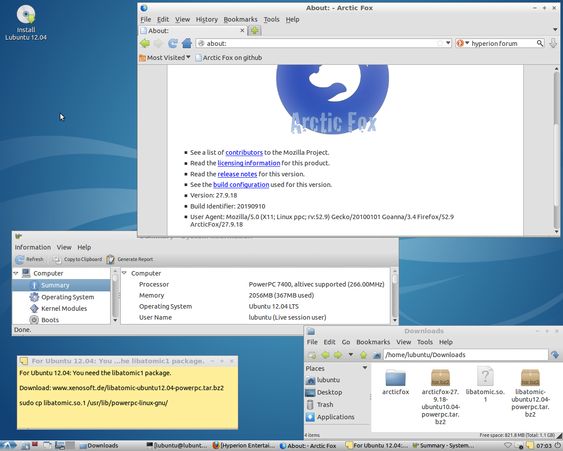
Task: Click the new tab icon in Downloads toolbar
Action: tap(312, 355)
